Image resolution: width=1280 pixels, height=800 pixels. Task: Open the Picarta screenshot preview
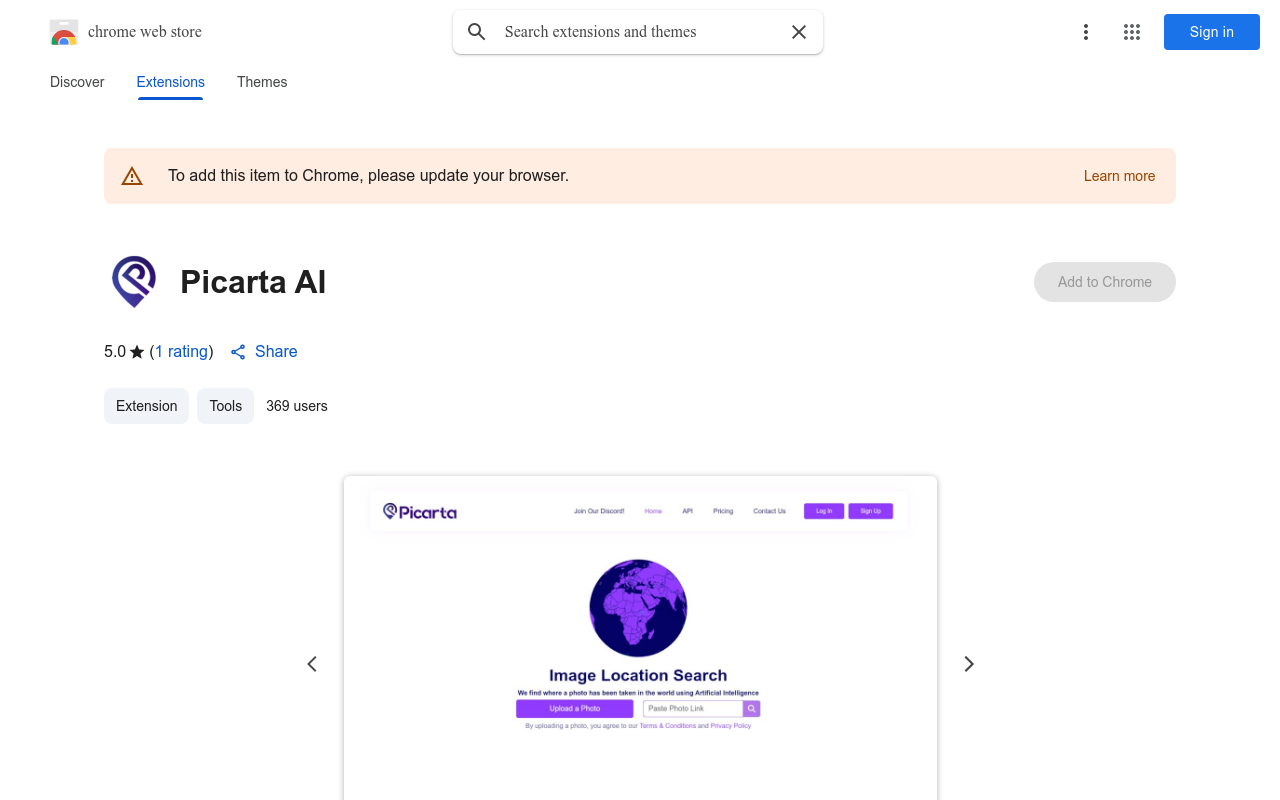[x=640, y=638]
